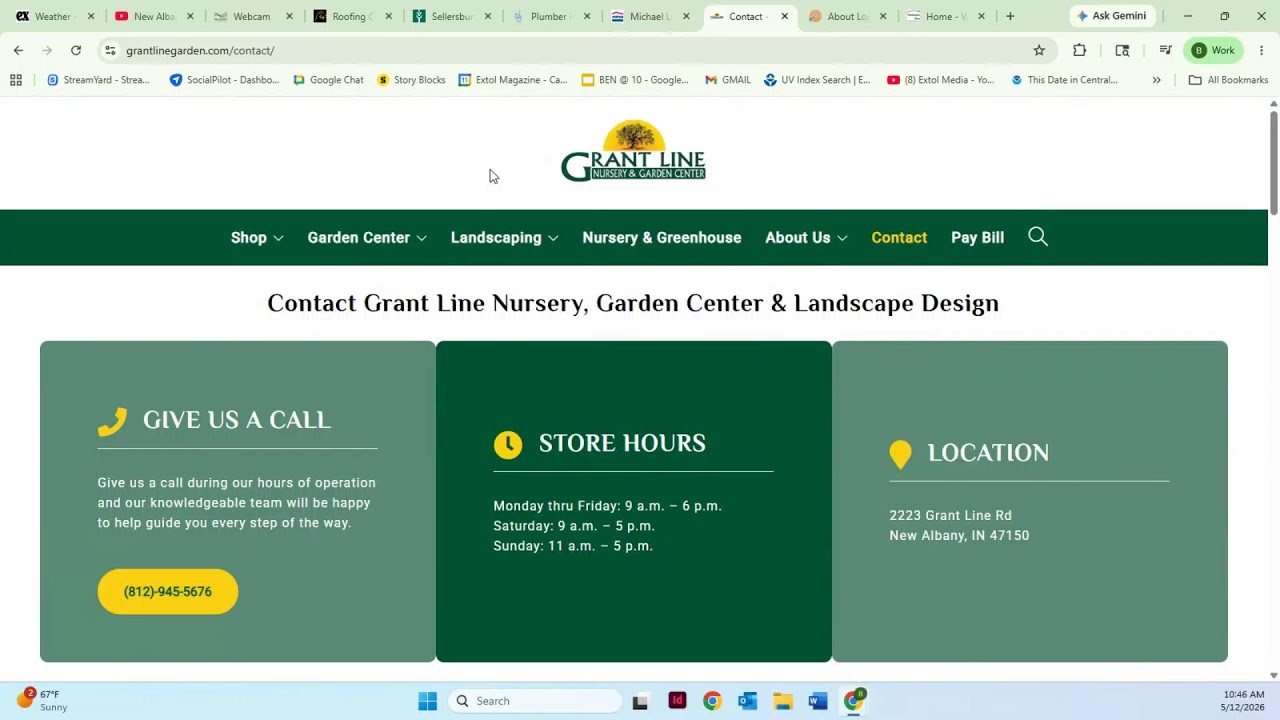
Task: Show more hidden bookmarks chevron
Action: [x=1157, y=80]
